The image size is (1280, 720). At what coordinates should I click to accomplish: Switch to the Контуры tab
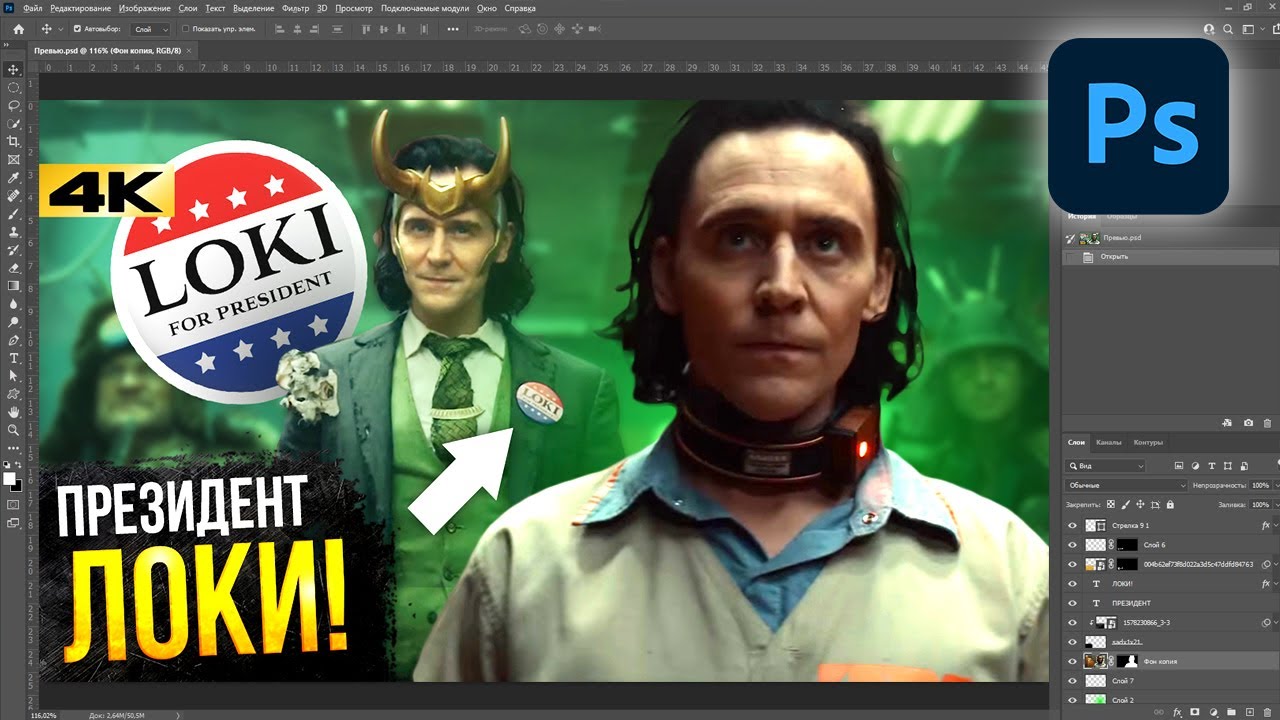pyautogui.click(x=1149, y=442)
